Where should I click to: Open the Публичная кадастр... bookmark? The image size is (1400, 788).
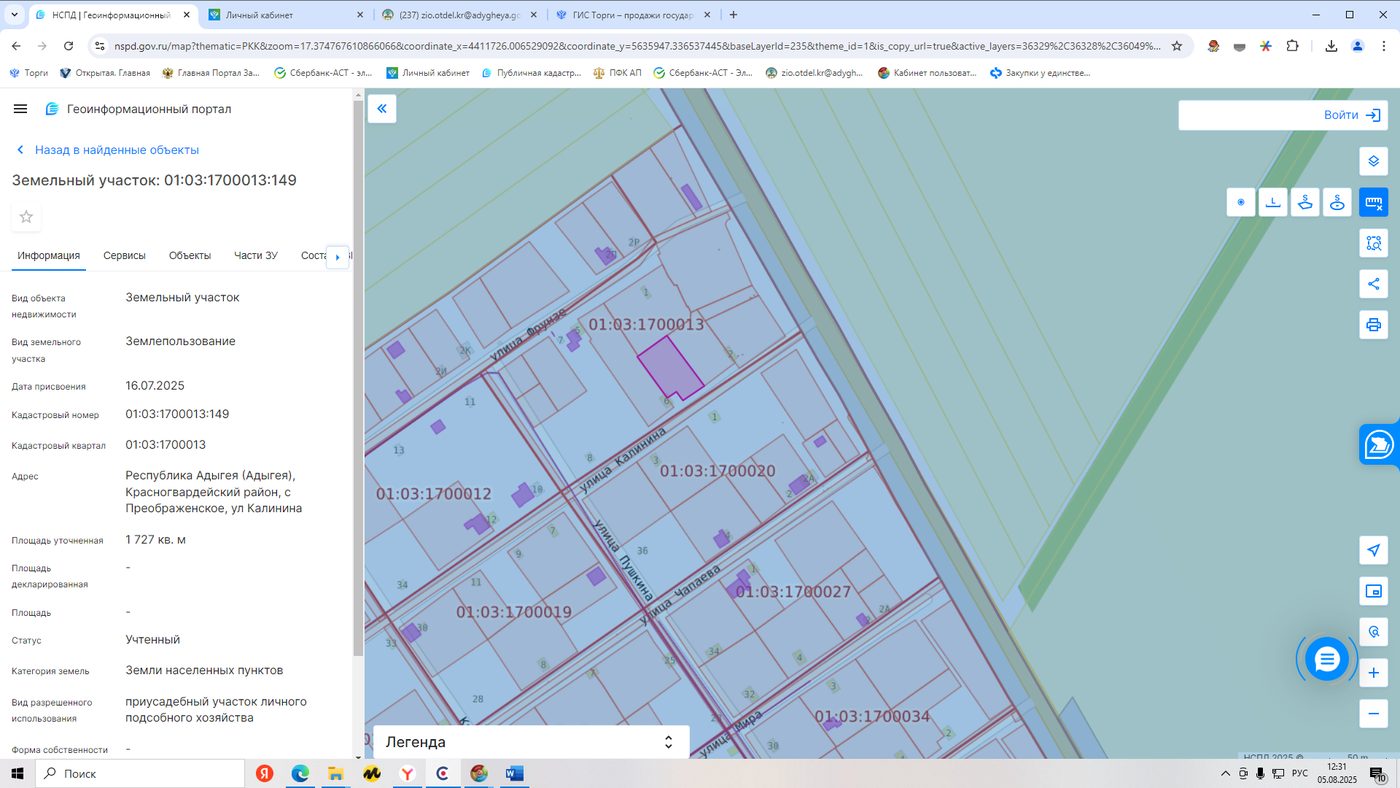(530, 73)
